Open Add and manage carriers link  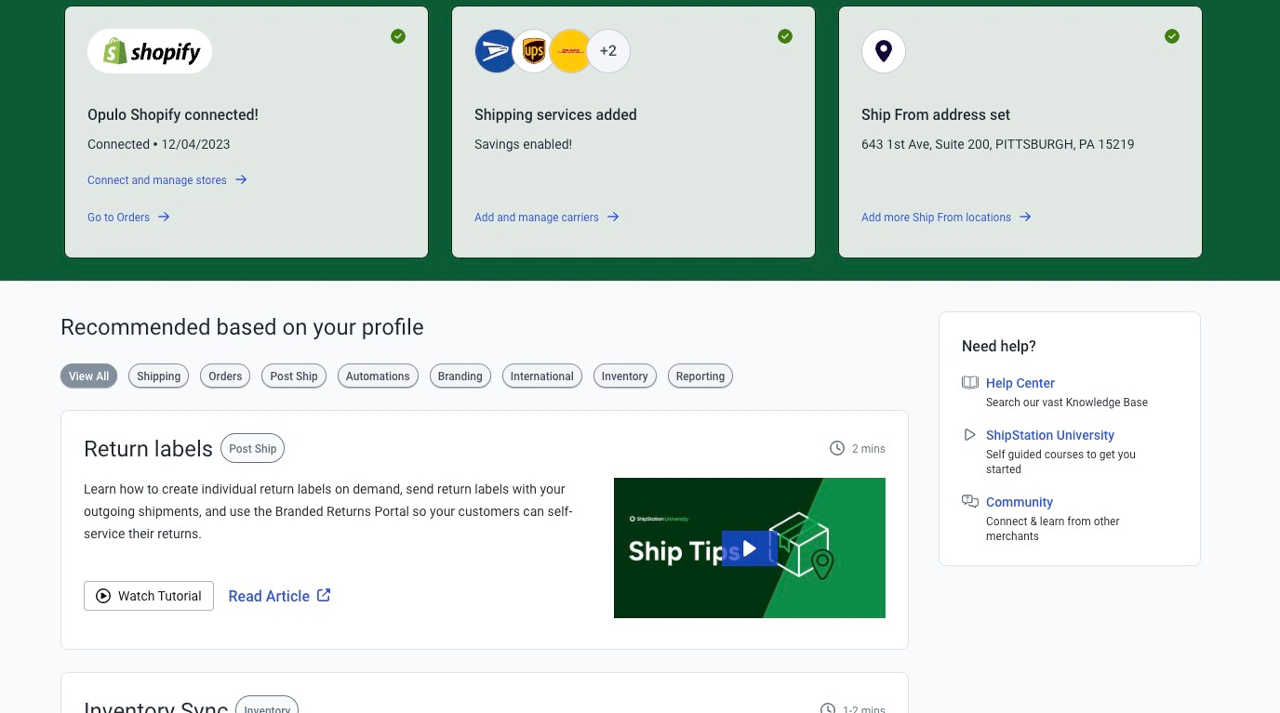[x=536, y=217]
